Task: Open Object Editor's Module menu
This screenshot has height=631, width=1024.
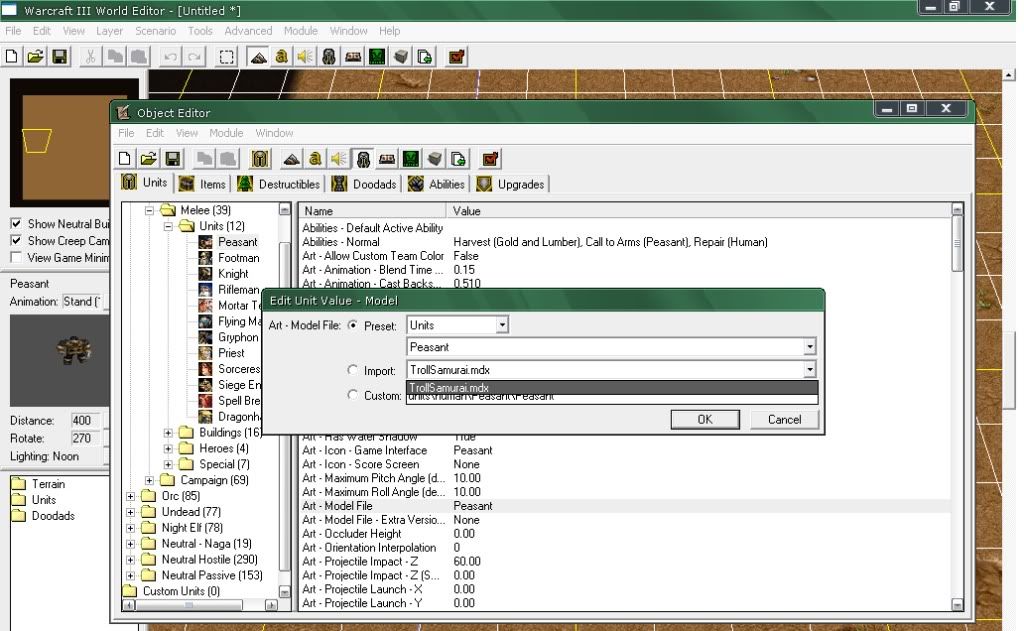Action: tap(226, 133)
